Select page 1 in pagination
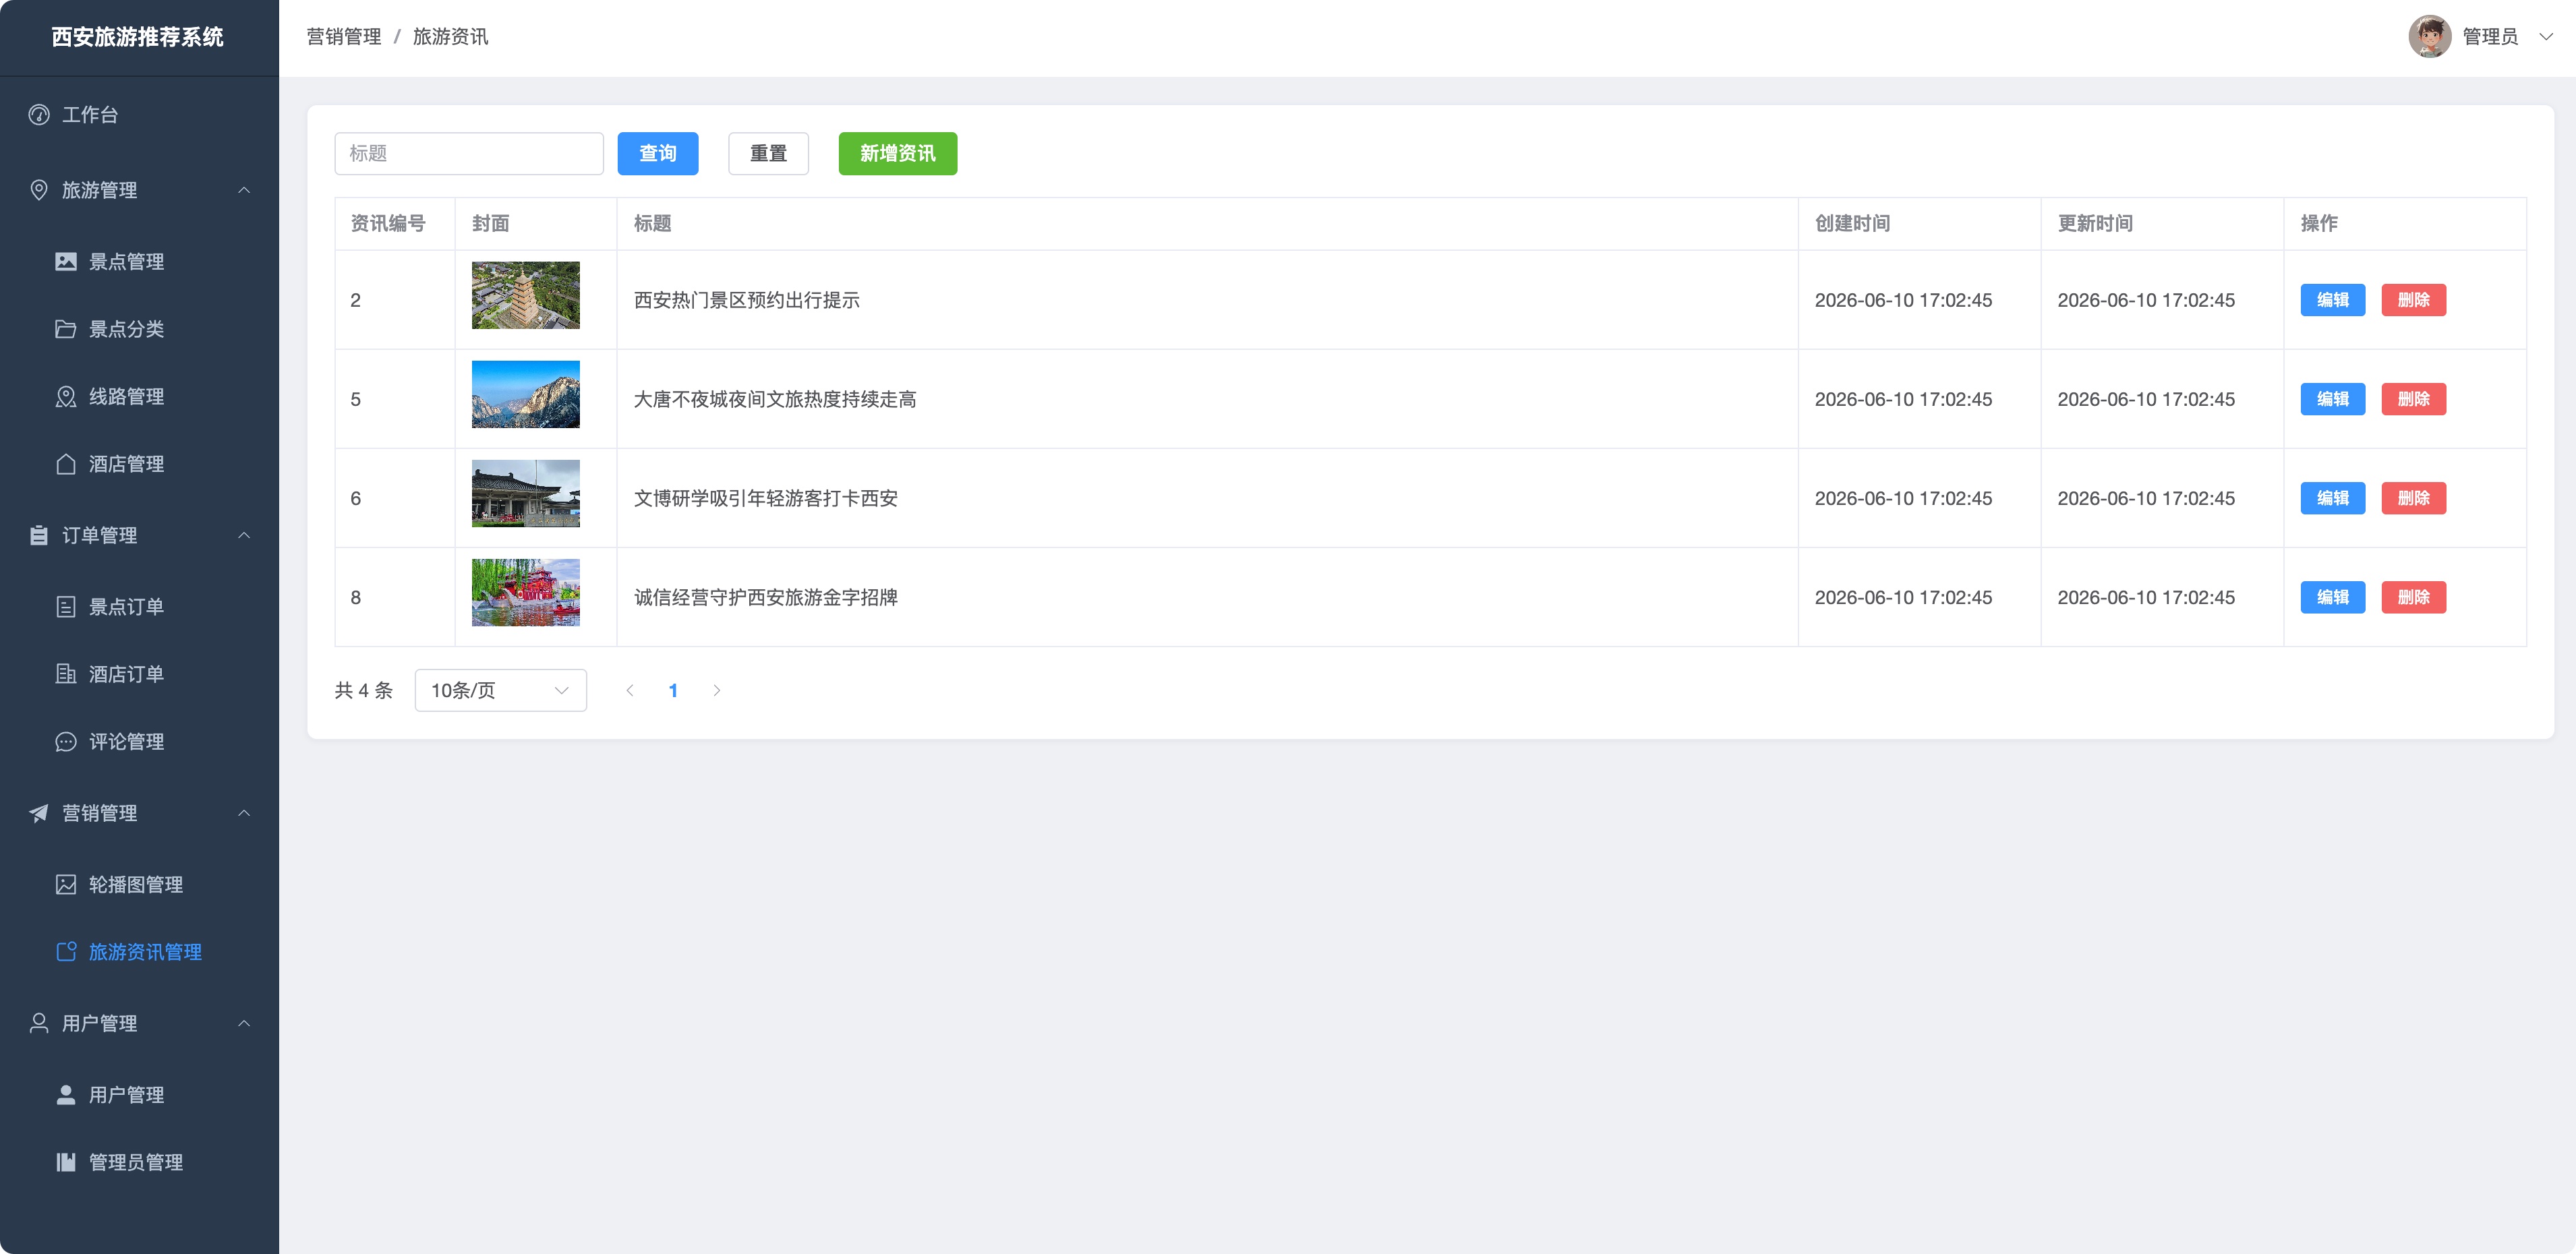The height and width of the screenshot is (1254, 2576). [x=673, y=690]
